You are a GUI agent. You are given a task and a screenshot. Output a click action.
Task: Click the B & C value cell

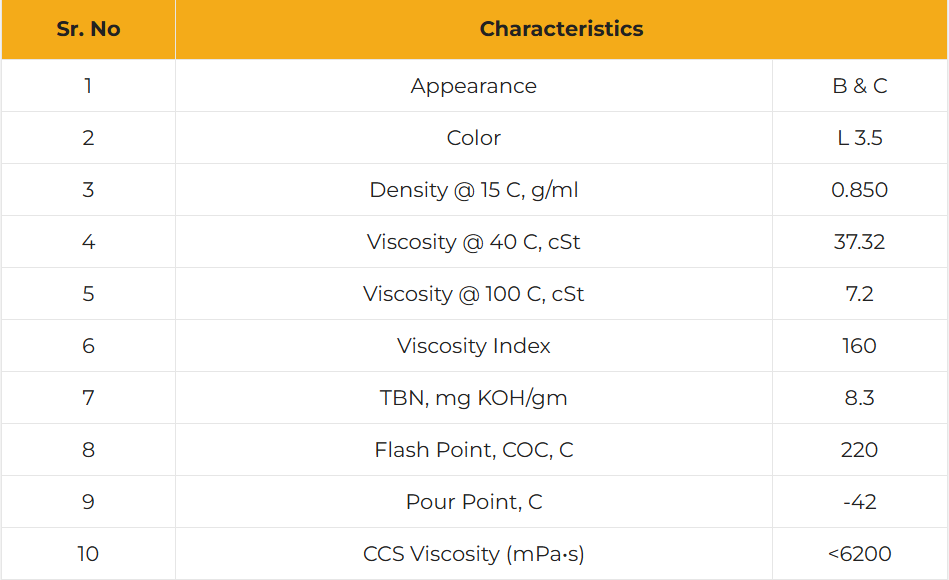[859, 85]
